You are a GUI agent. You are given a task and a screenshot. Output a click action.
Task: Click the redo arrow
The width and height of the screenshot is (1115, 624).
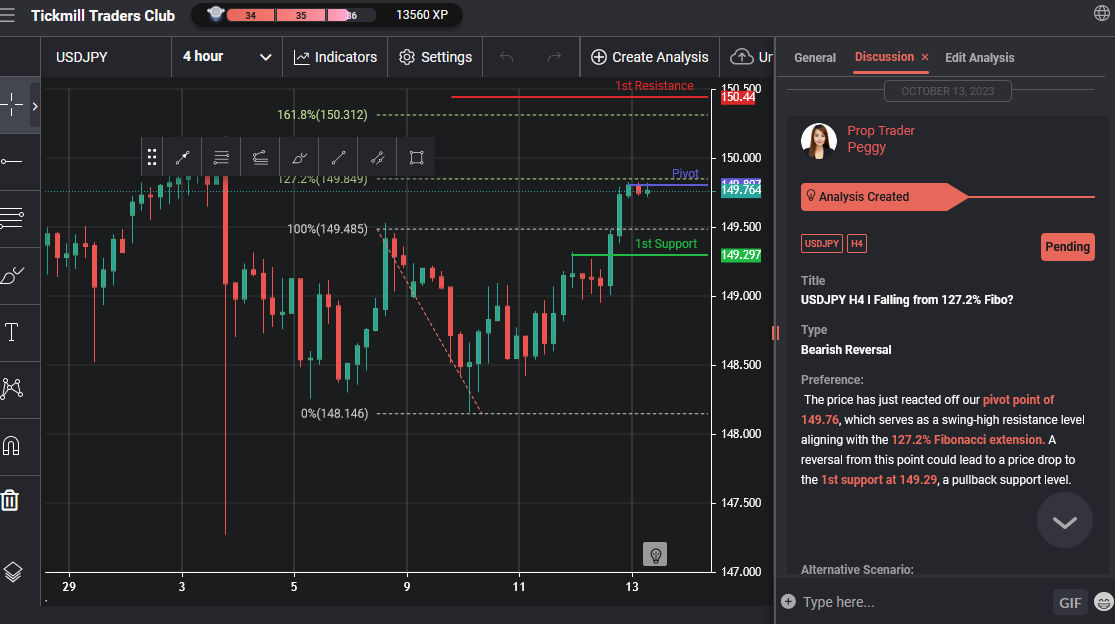point(554,57)
